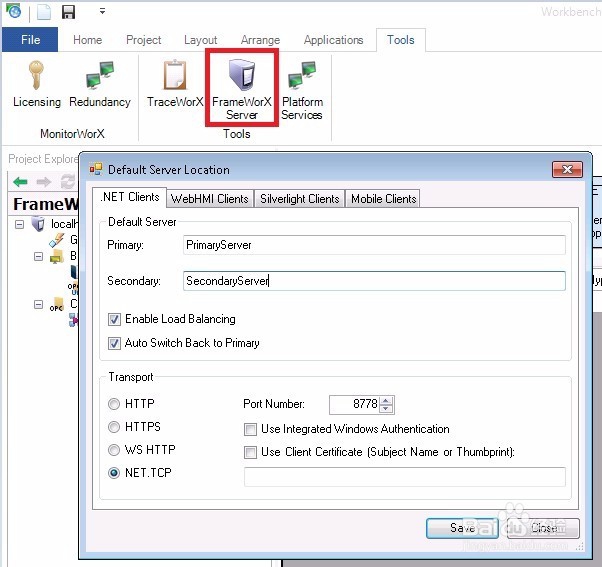Click the Save button in the dialog
The width and height of the screenshot is (602, 567).
pyautogui.click(x=462, y=528)
